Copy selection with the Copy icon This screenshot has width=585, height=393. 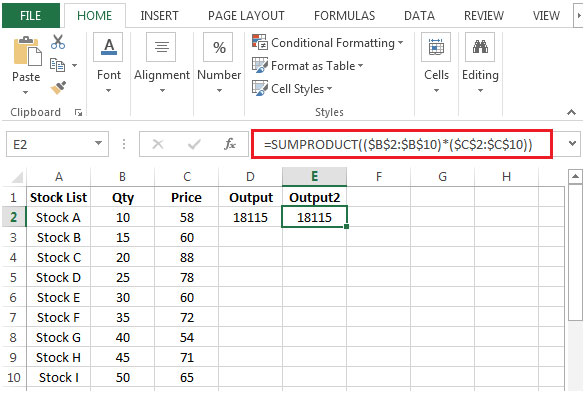pos(57,65)
